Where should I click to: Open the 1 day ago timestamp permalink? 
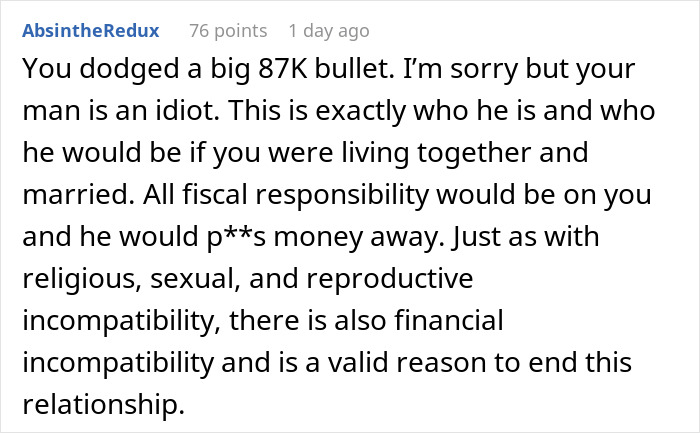click(329, 31)
